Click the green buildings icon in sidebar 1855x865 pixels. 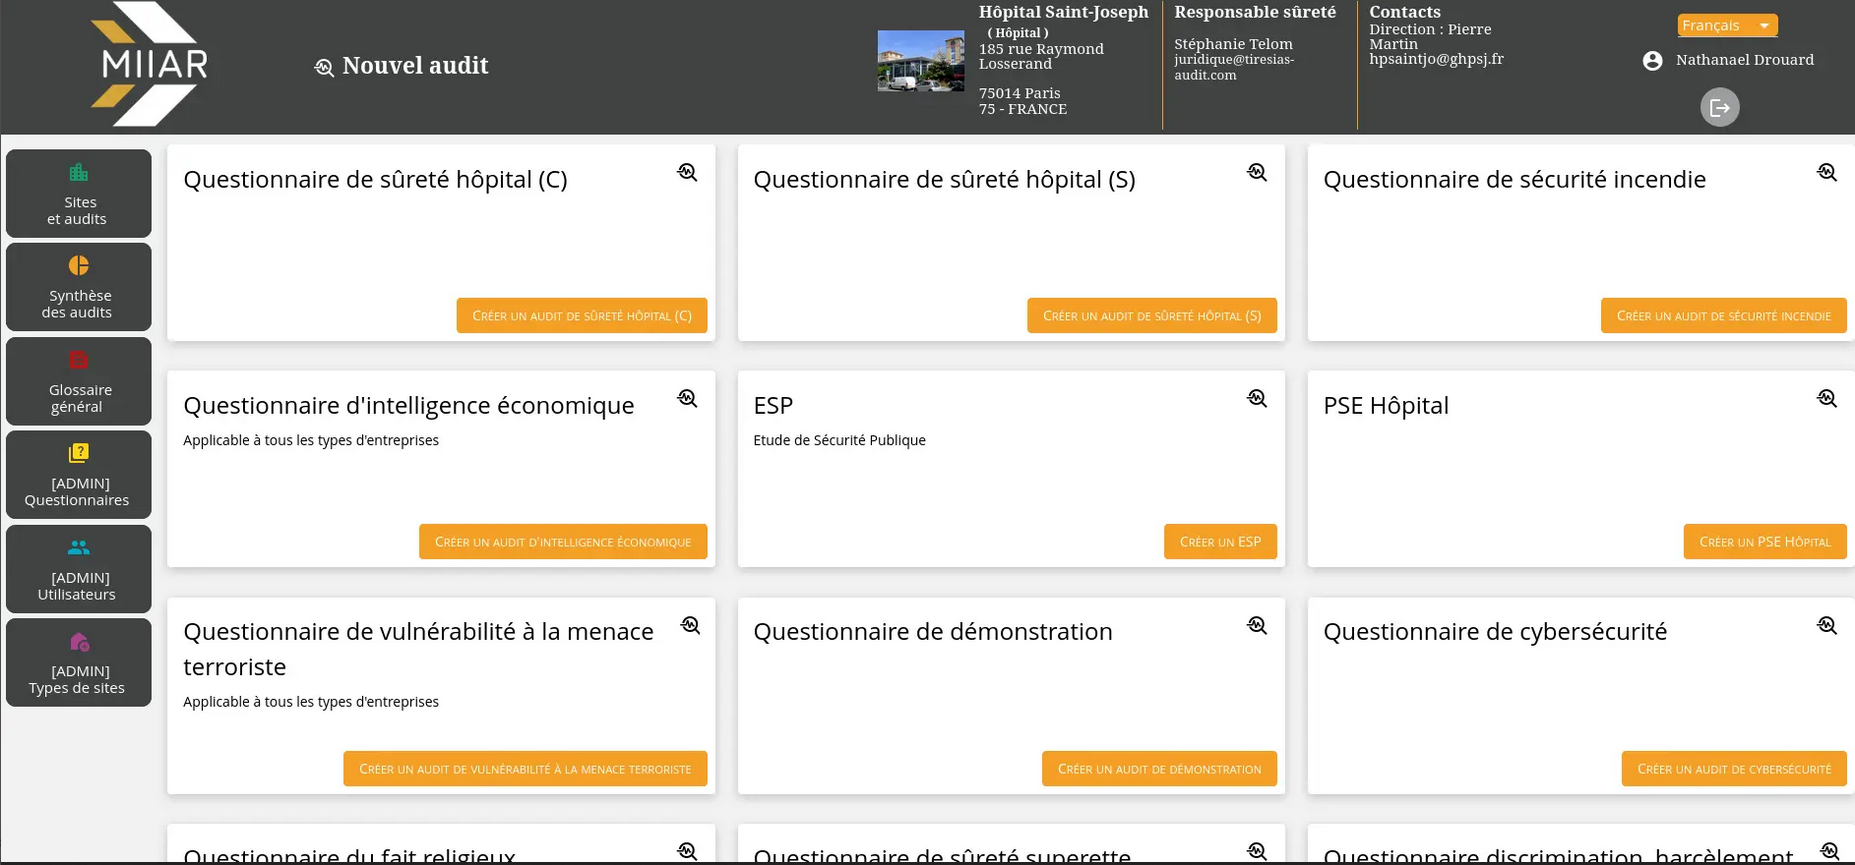pyautogui.click(x=79, y=172)
